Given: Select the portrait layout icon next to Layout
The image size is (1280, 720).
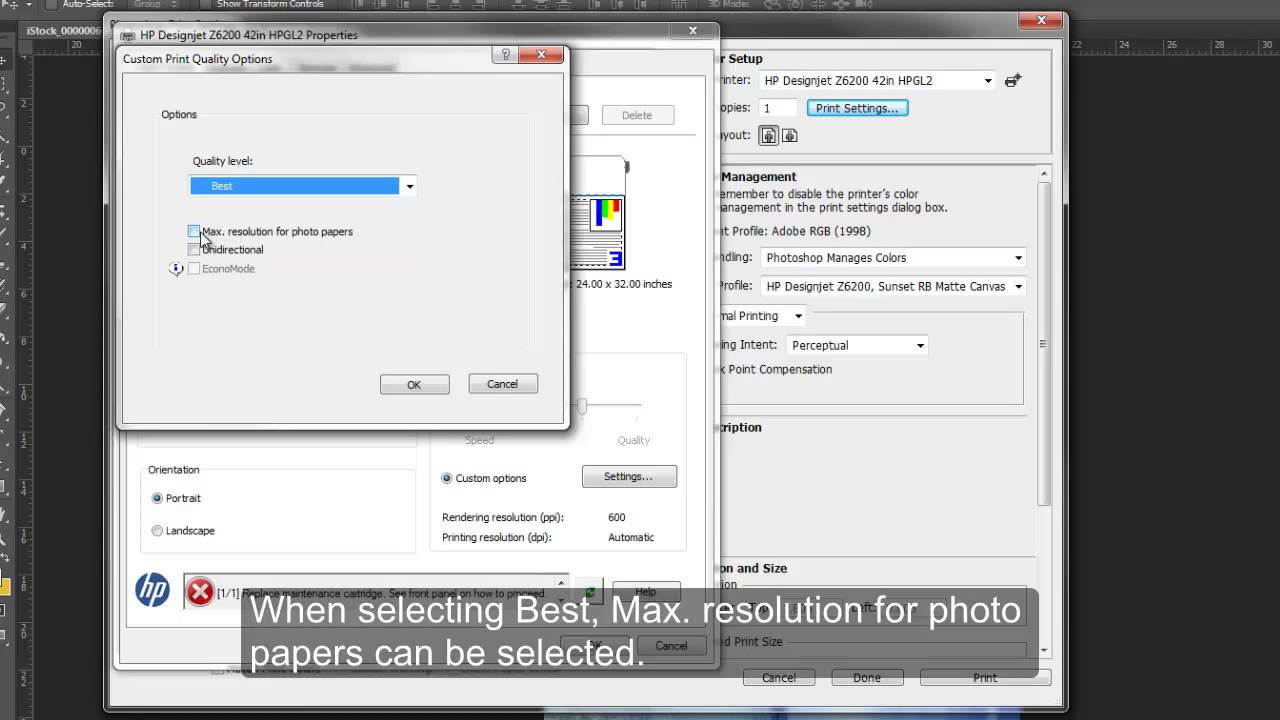Looking at the screenshot, I should tap(768, 134).
